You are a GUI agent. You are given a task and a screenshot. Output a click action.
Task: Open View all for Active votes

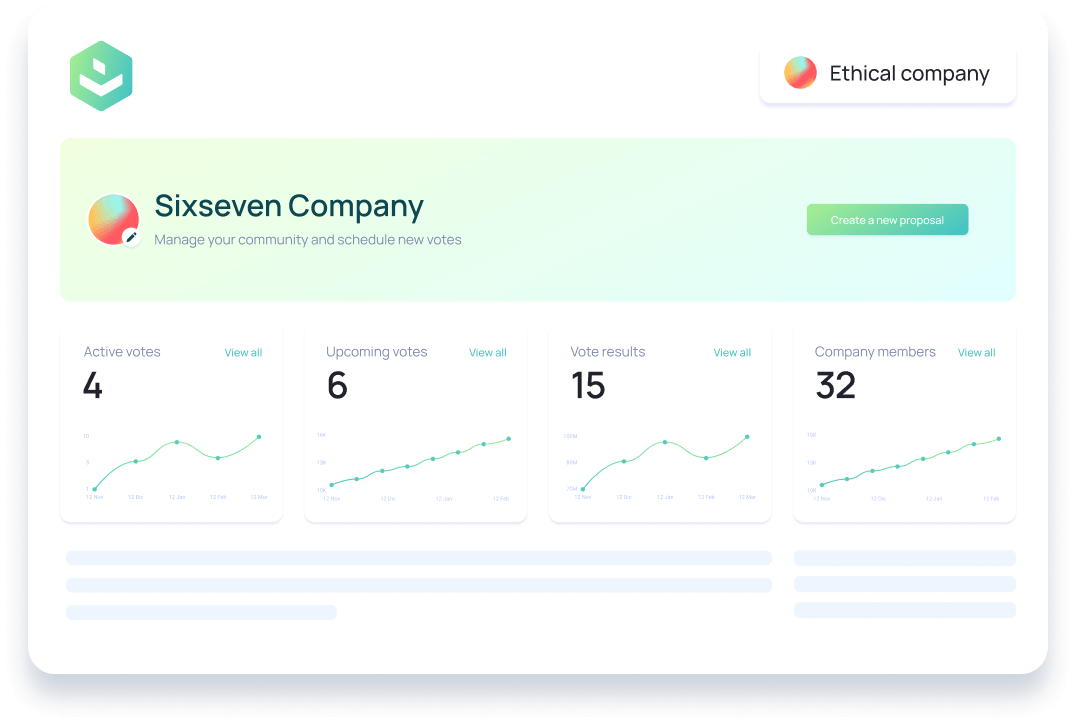pos(243,352)
